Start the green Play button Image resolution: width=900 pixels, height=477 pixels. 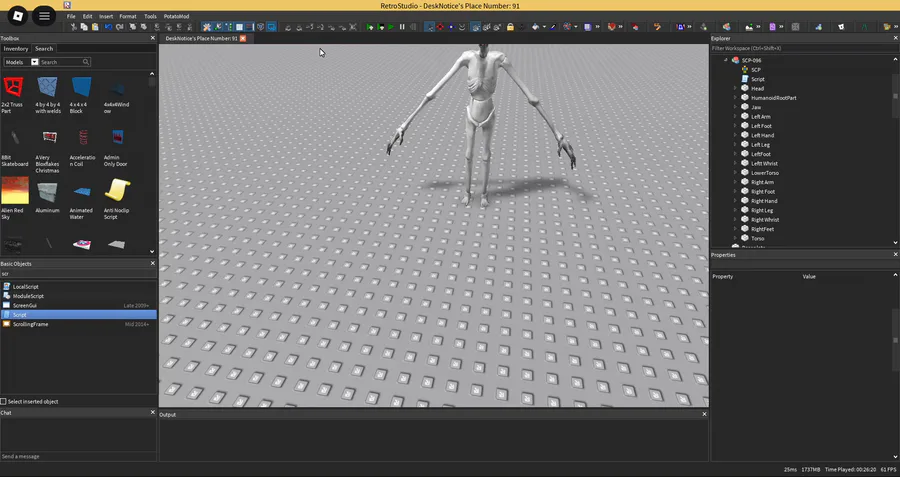391,27
